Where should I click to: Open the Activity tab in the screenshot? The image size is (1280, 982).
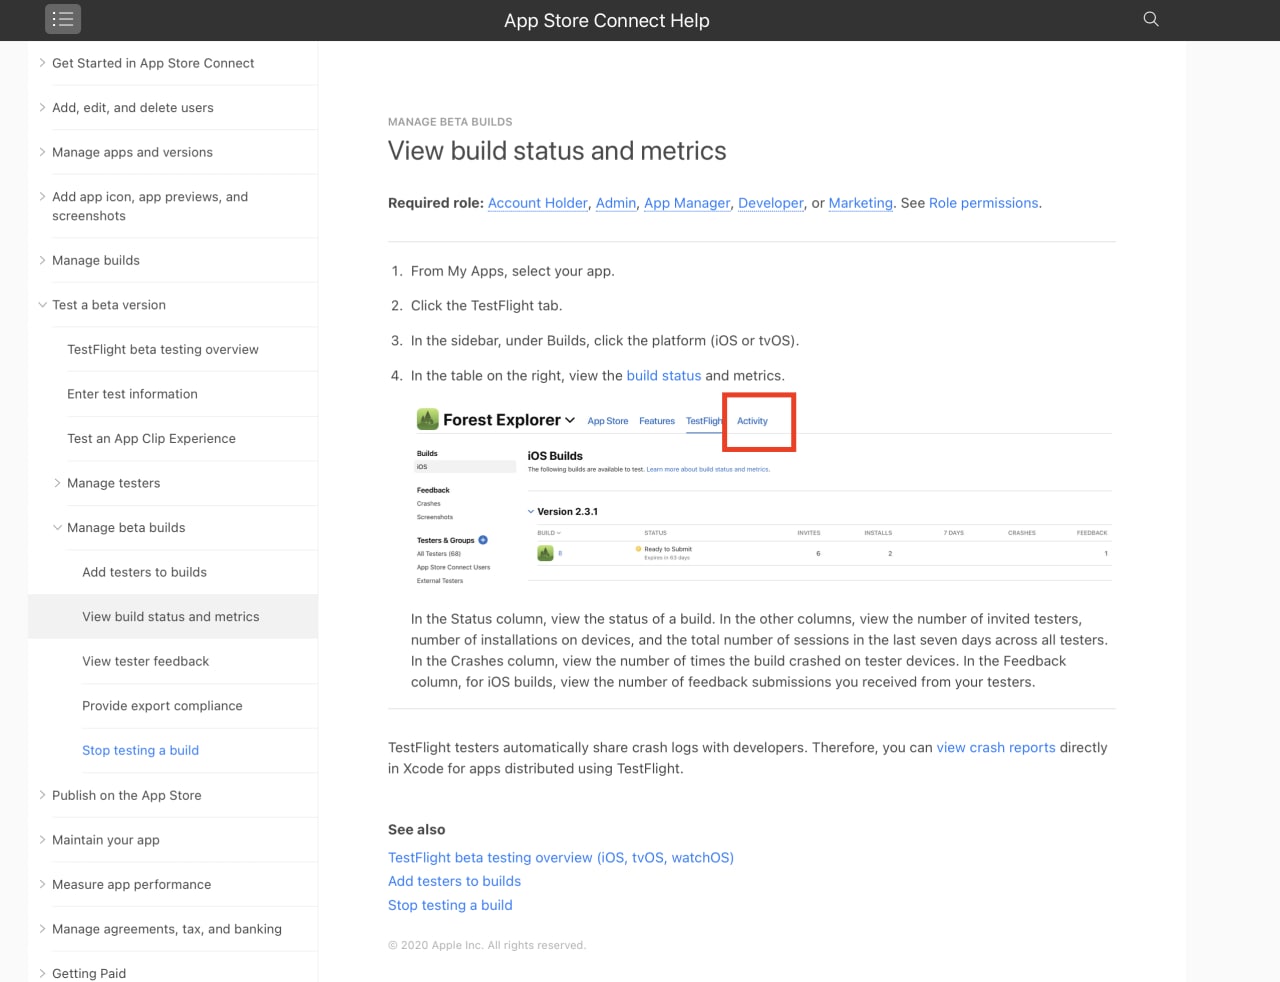click(x=752, y=421)
